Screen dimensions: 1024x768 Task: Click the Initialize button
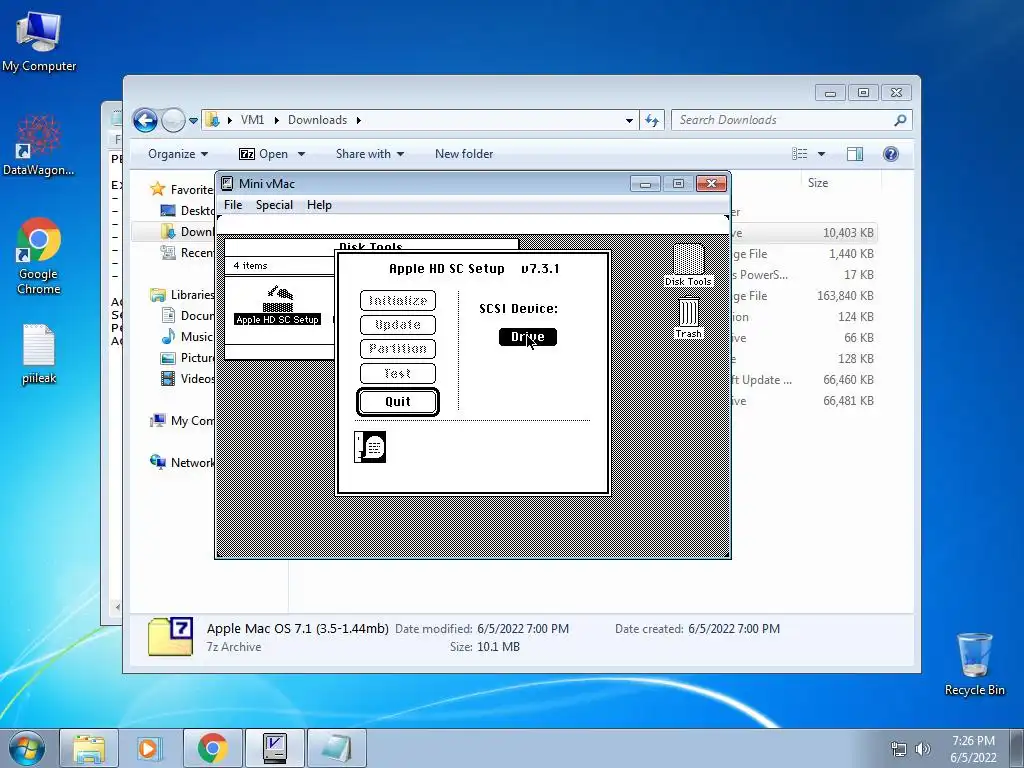pyautogui.click(x=398, y=300)
